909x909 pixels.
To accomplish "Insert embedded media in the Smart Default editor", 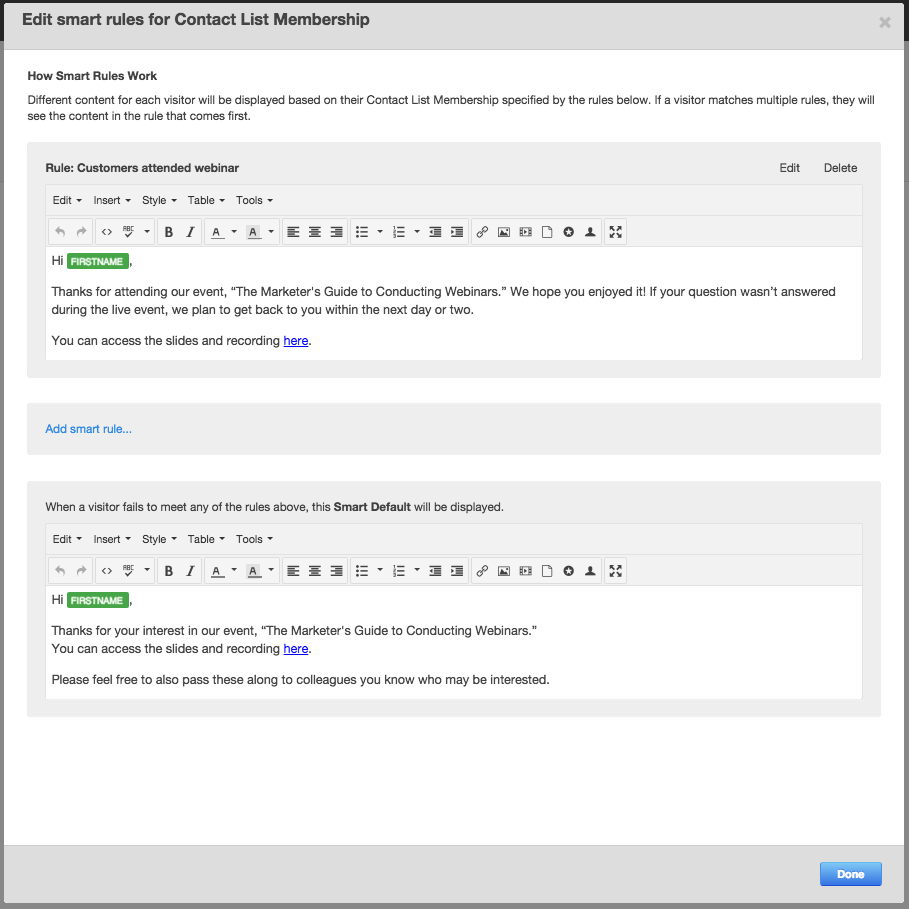I will click(525, 570).
